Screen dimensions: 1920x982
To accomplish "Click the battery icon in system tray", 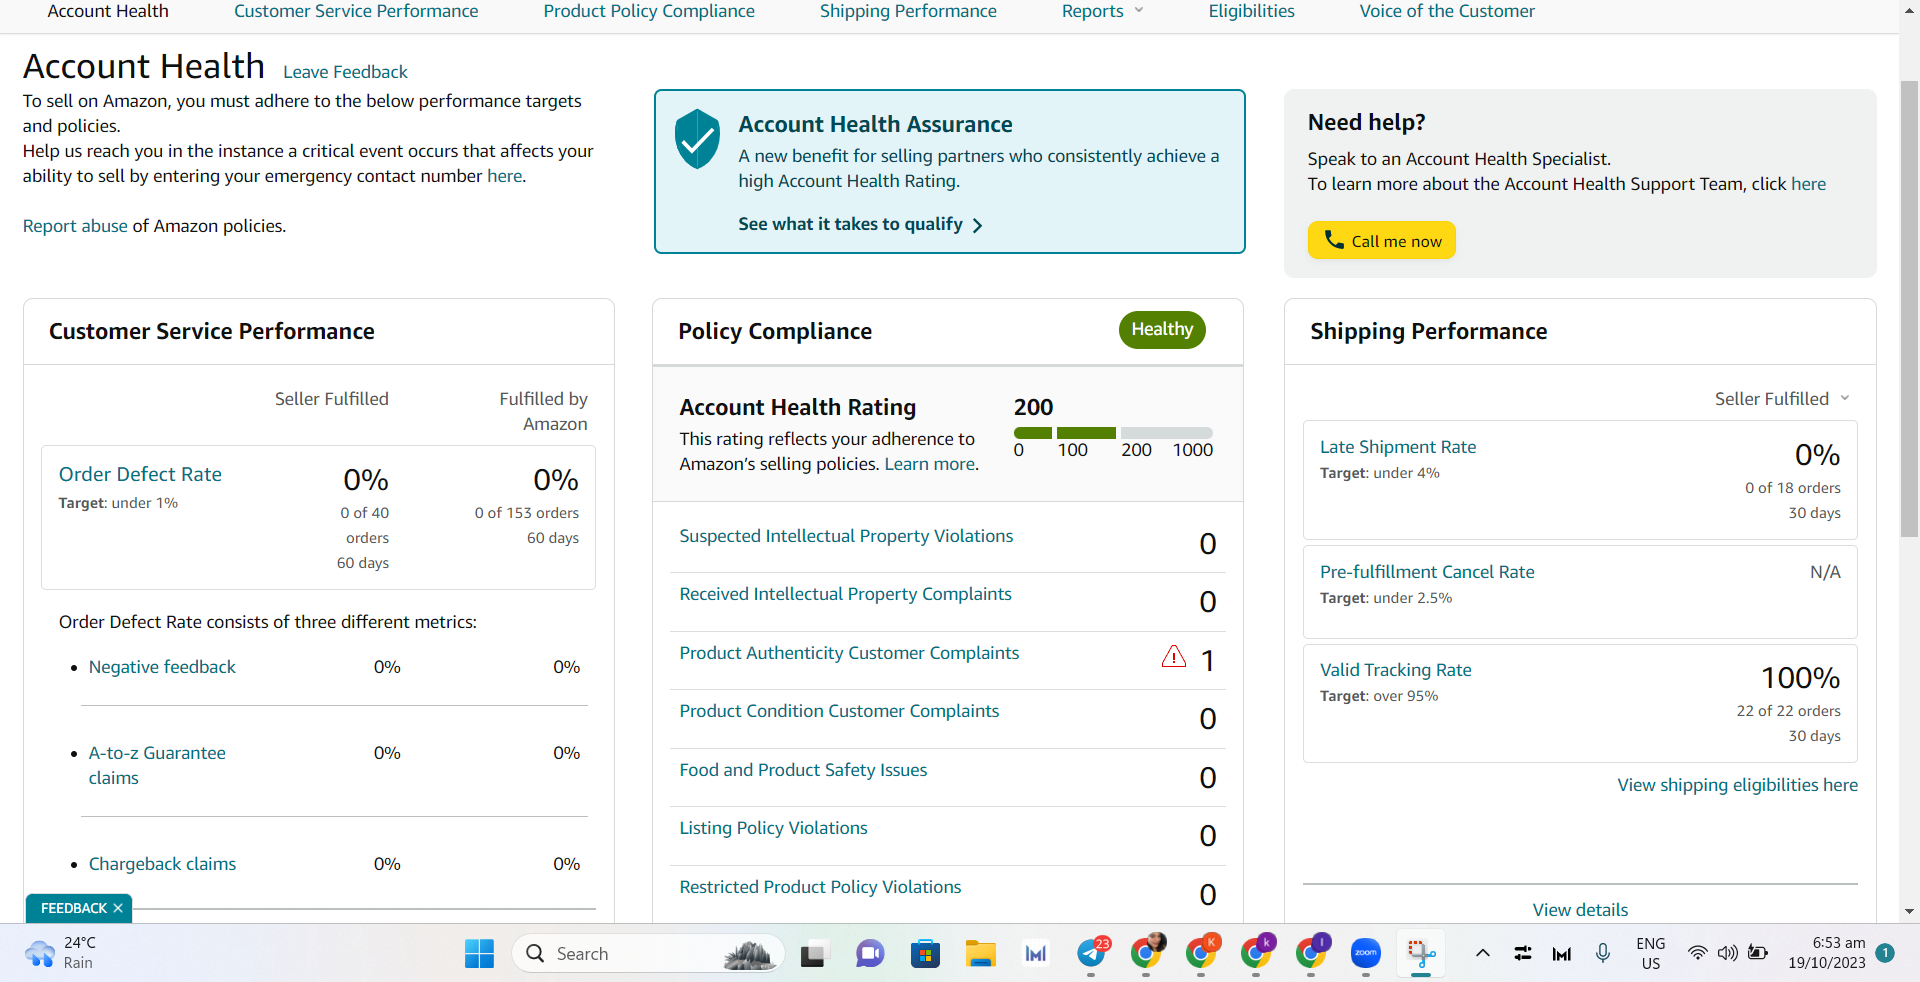I will tap(1758, 953).
